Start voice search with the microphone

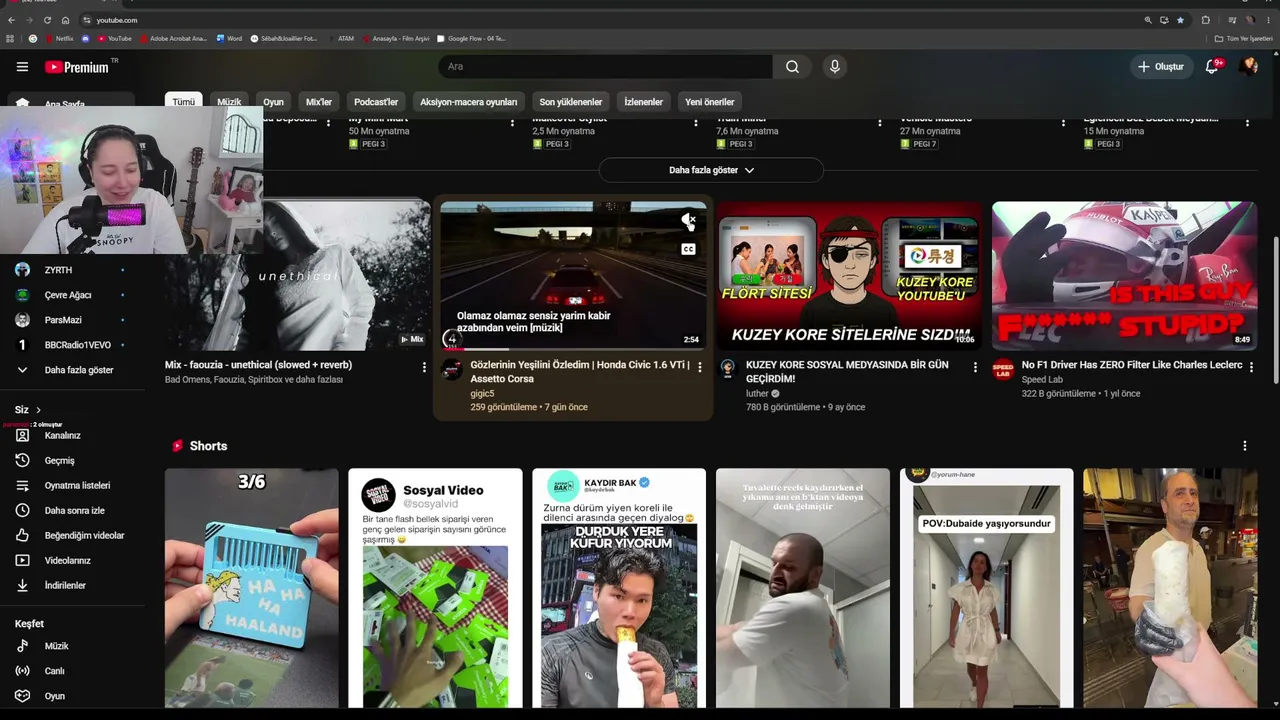835,67
